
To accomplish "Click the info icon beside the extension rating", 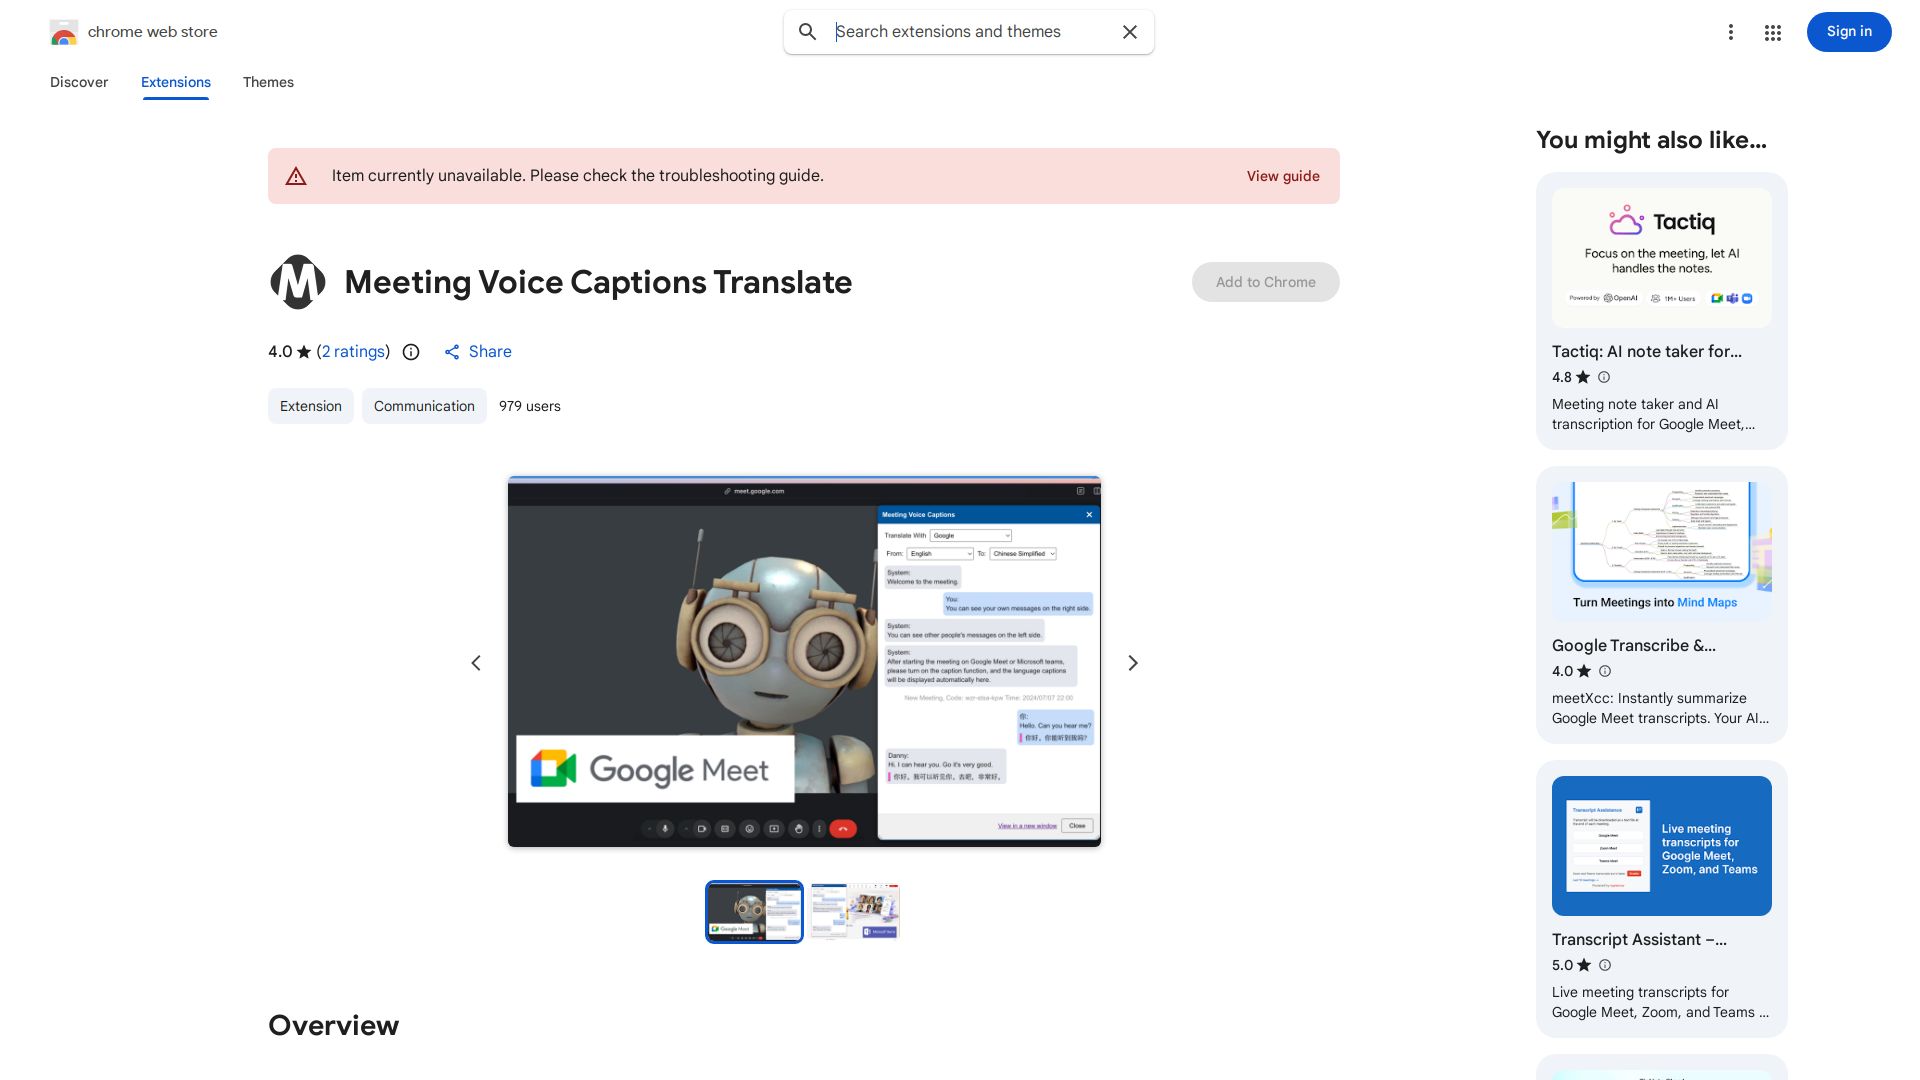I will point(410,352).
